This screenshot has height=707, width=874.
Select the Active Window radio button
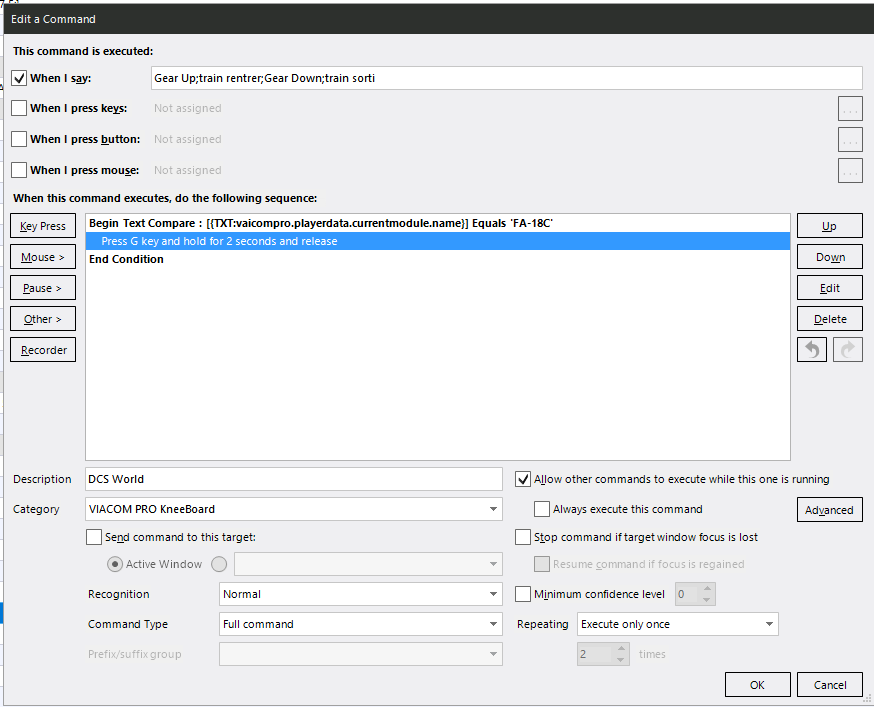(115, 564)
